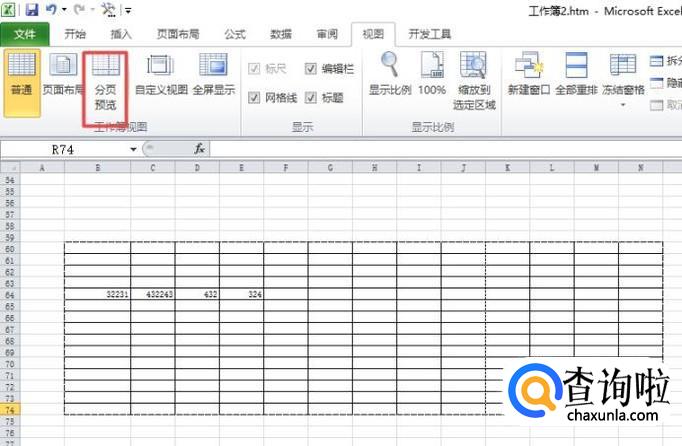Open Page Layout (页面布局) view button

click(63, 74)
